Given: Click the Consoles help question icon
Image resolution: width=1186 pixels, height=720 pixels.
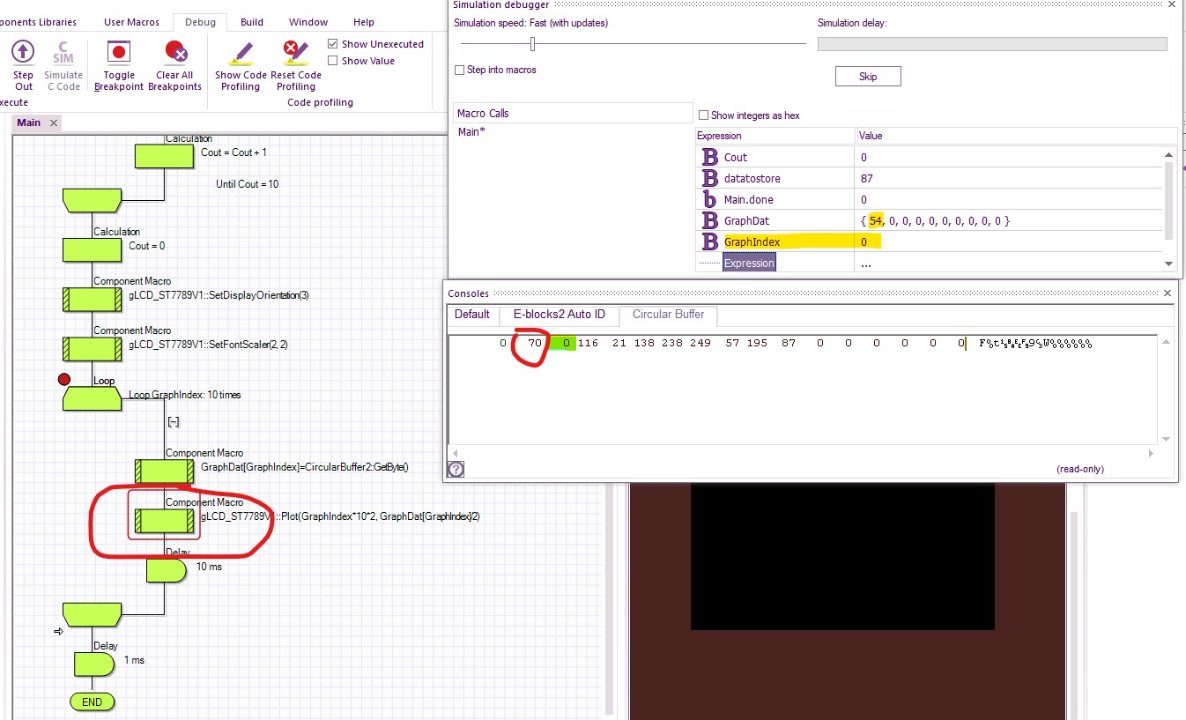Looking at the screenshot, I should coord(456,469).
